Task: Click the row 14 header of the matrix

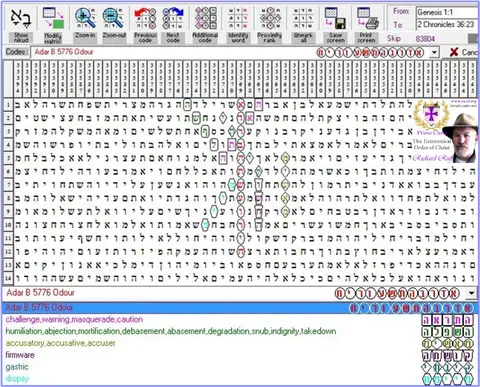Action: coord(8,278)
